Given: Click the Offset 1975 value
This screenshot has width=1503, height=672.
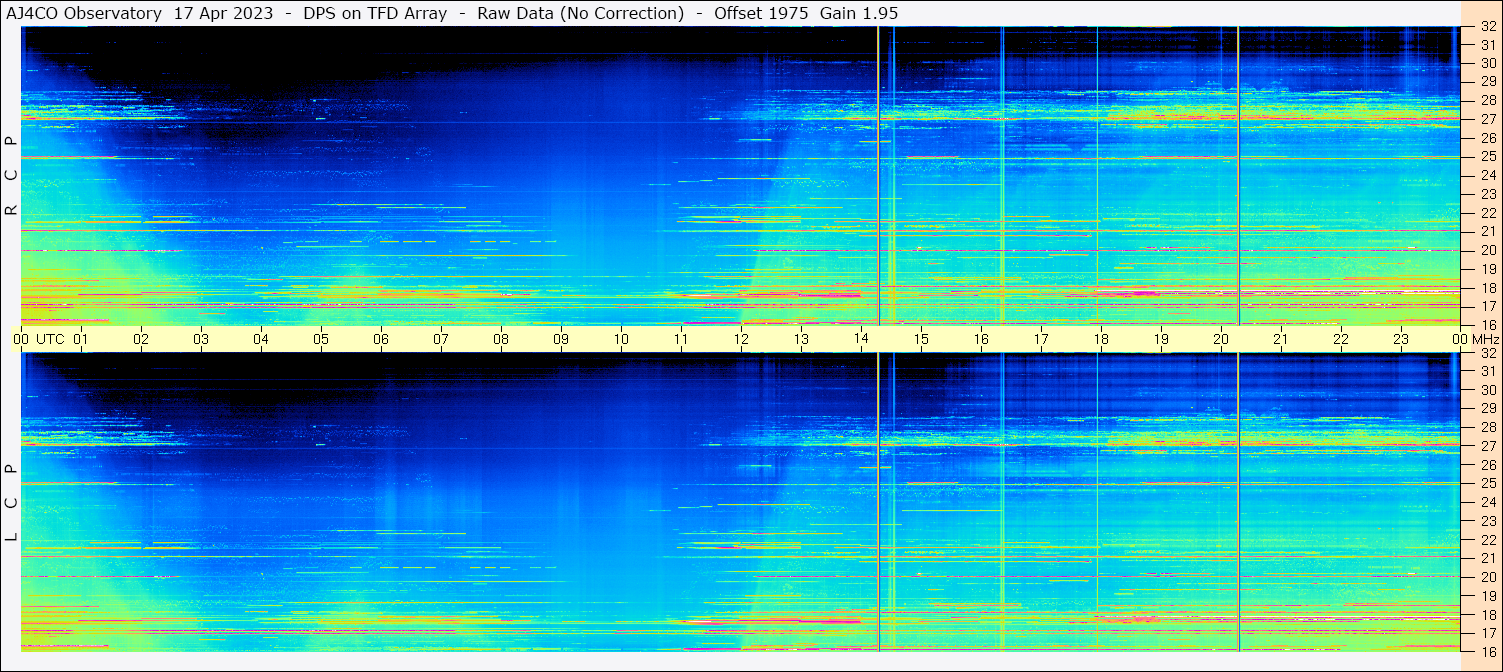Looking at the screenshot, I should tap(761, 13).
